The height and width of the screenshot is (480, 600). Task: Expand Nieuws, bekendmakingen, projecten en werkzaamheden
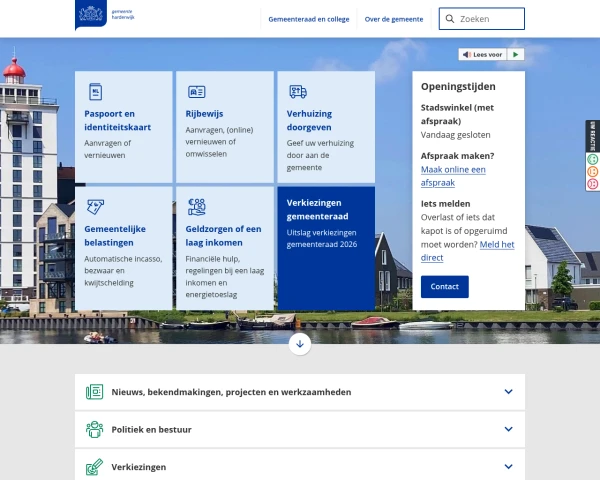[x=300, y=392]
